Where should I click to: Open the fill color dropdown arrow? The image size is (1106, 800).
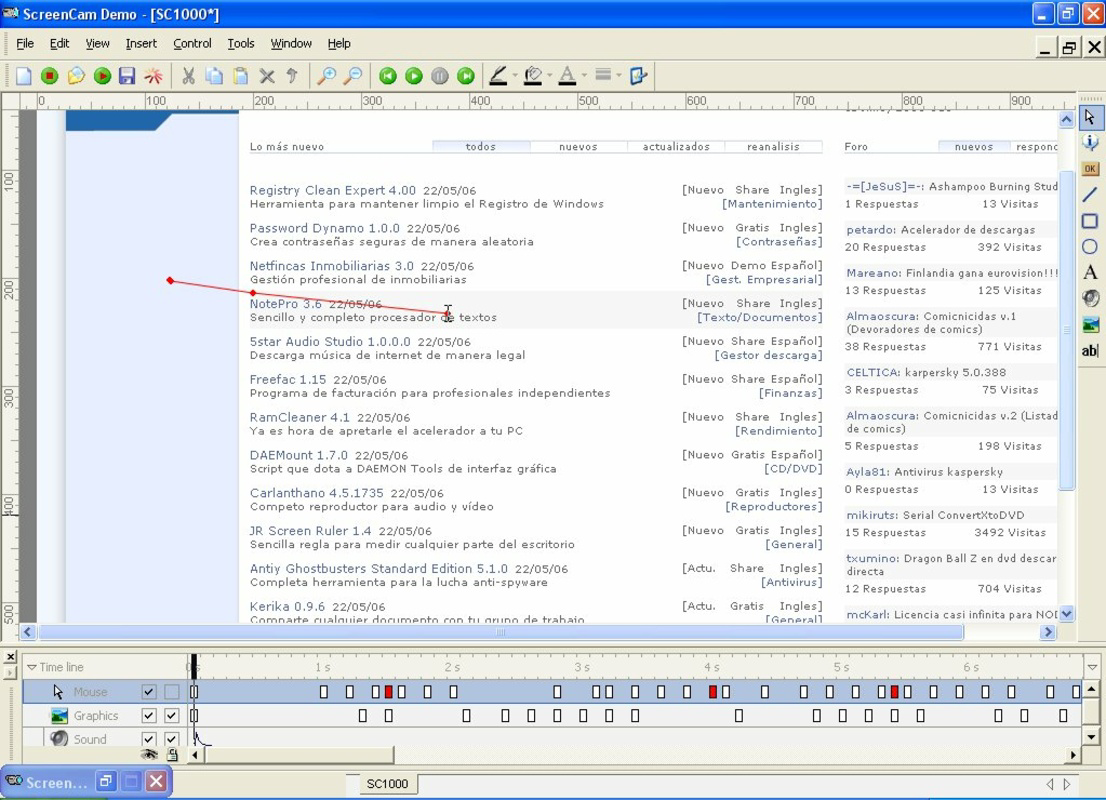tap(549, 75)
